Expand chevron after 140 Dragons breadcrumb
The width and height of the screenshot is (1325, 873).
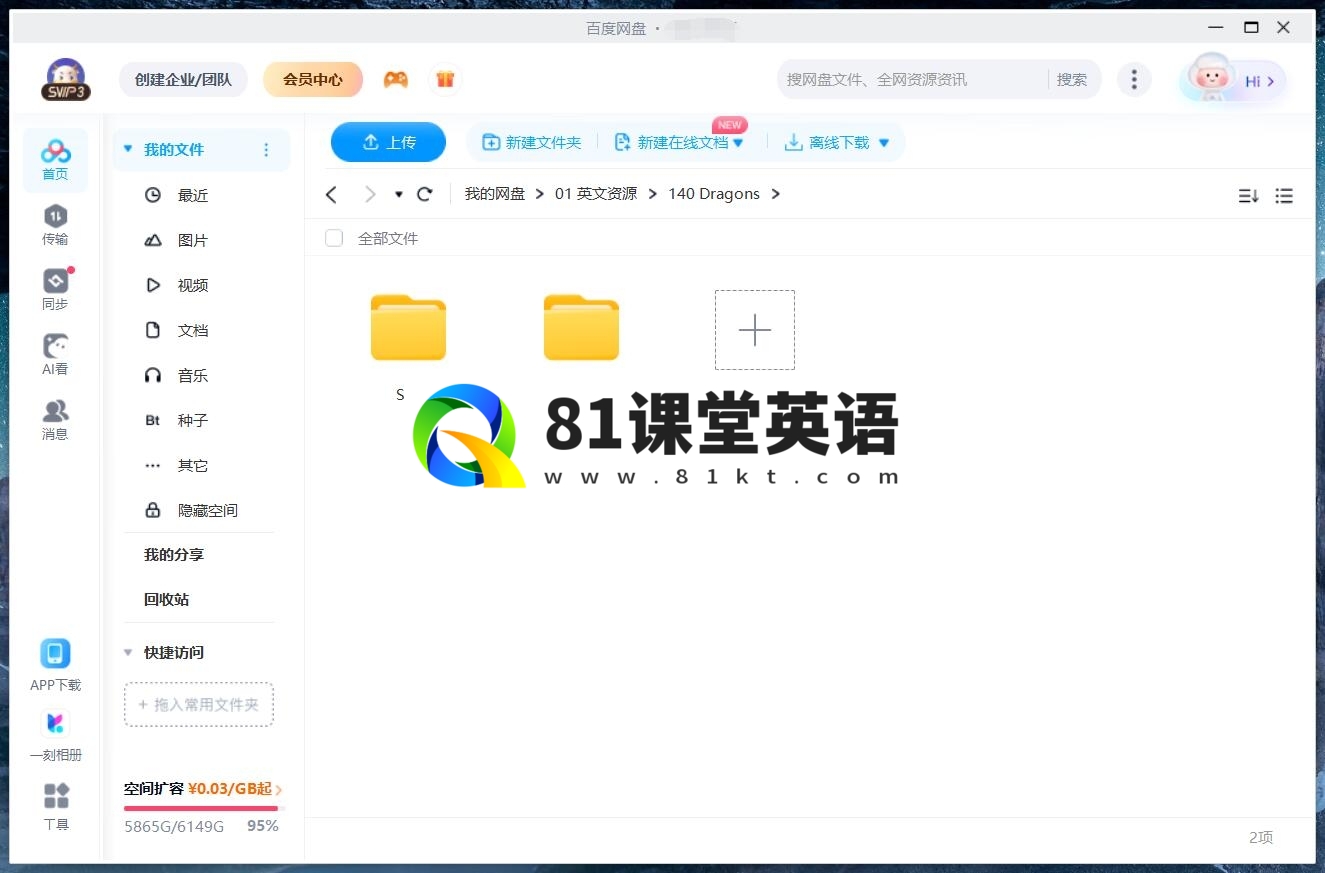coord(775,194)
